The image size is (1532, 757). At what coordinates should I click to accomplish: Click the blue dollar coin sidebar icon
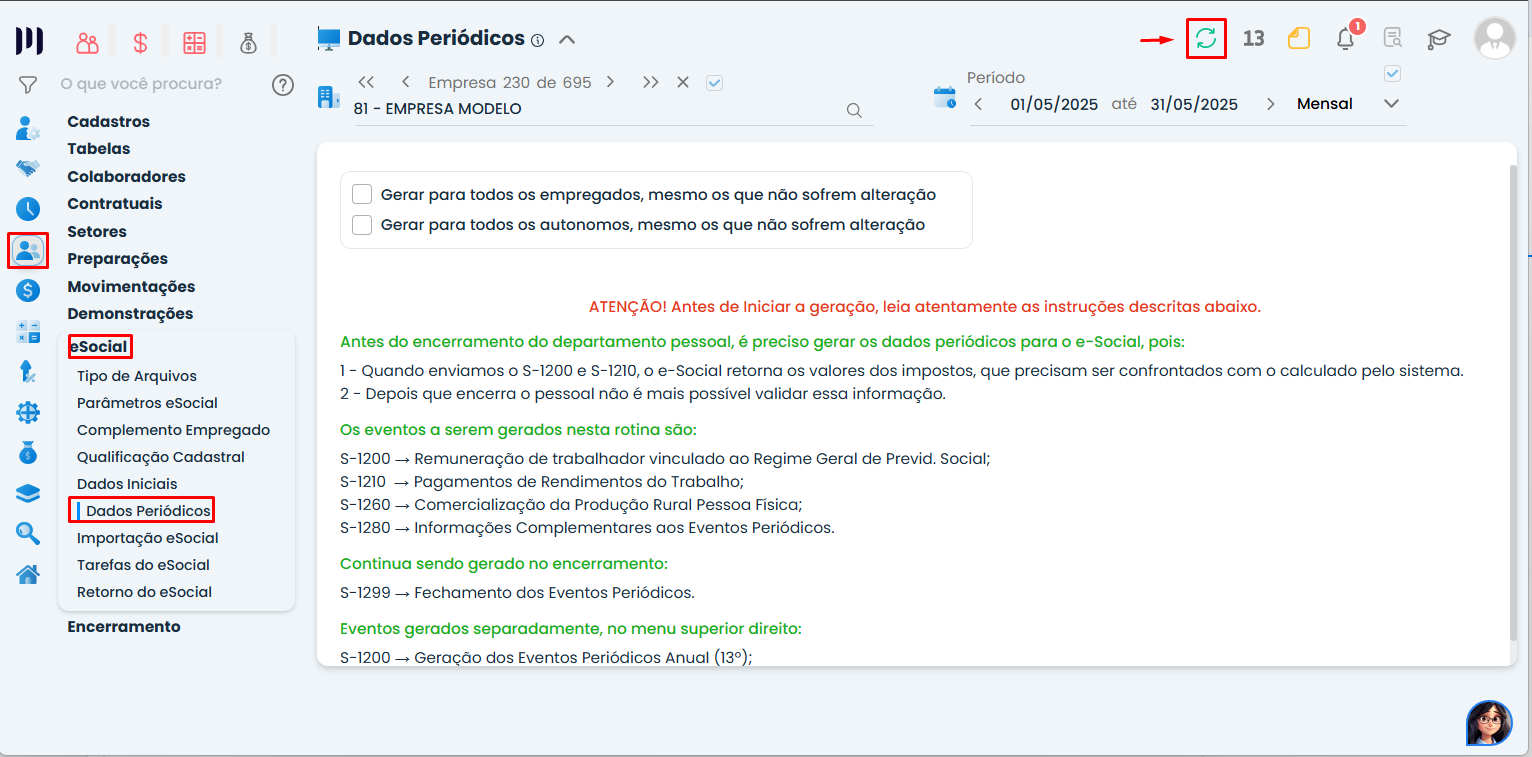pyautogui.click(x=28, y=291)
